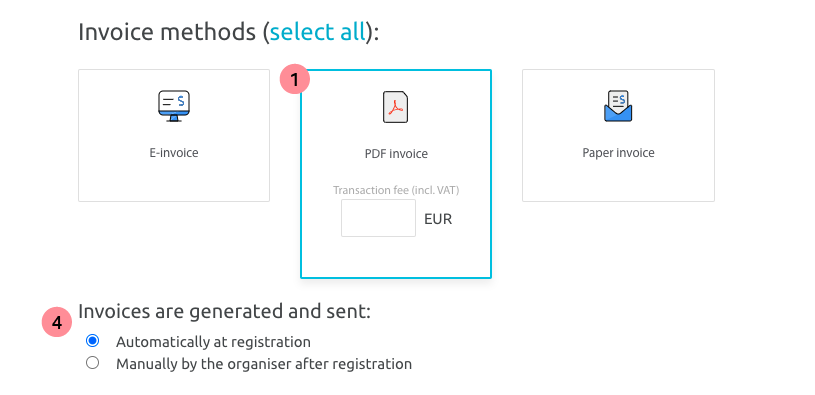This screenshot has height=395, width=815.
Task: Click "select all" link for invoice methods
Action: click(x=318, y=32)
